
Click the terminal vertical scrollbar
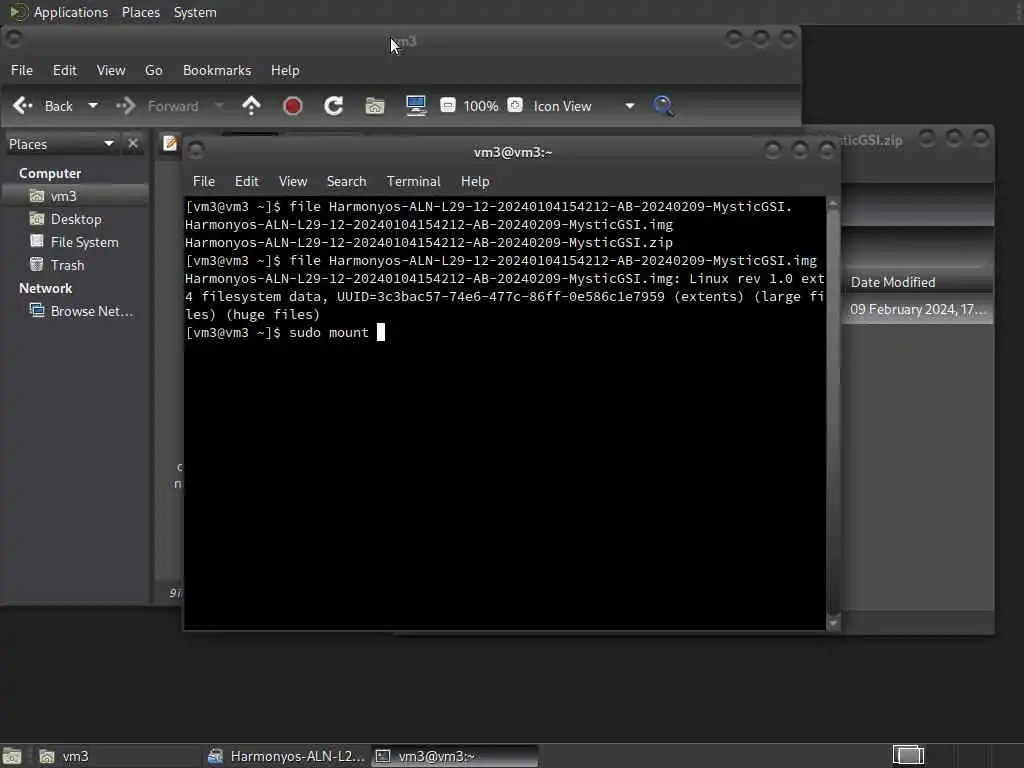[x=833, y=413]
